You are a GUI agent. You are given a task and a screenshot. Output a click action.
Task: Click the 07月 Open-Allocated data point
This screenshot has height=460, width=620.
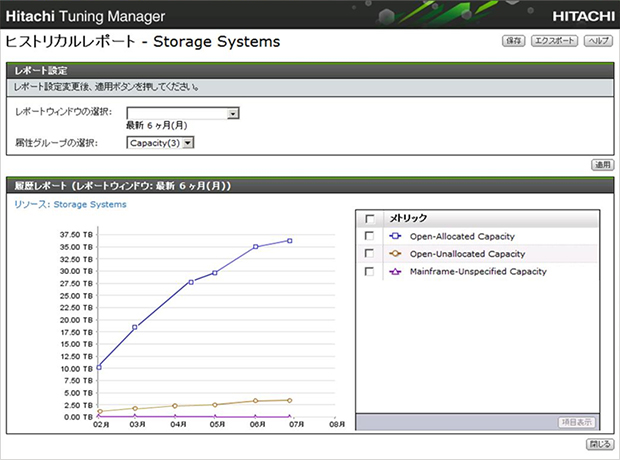pyautogui.click(x=290, y=240)
